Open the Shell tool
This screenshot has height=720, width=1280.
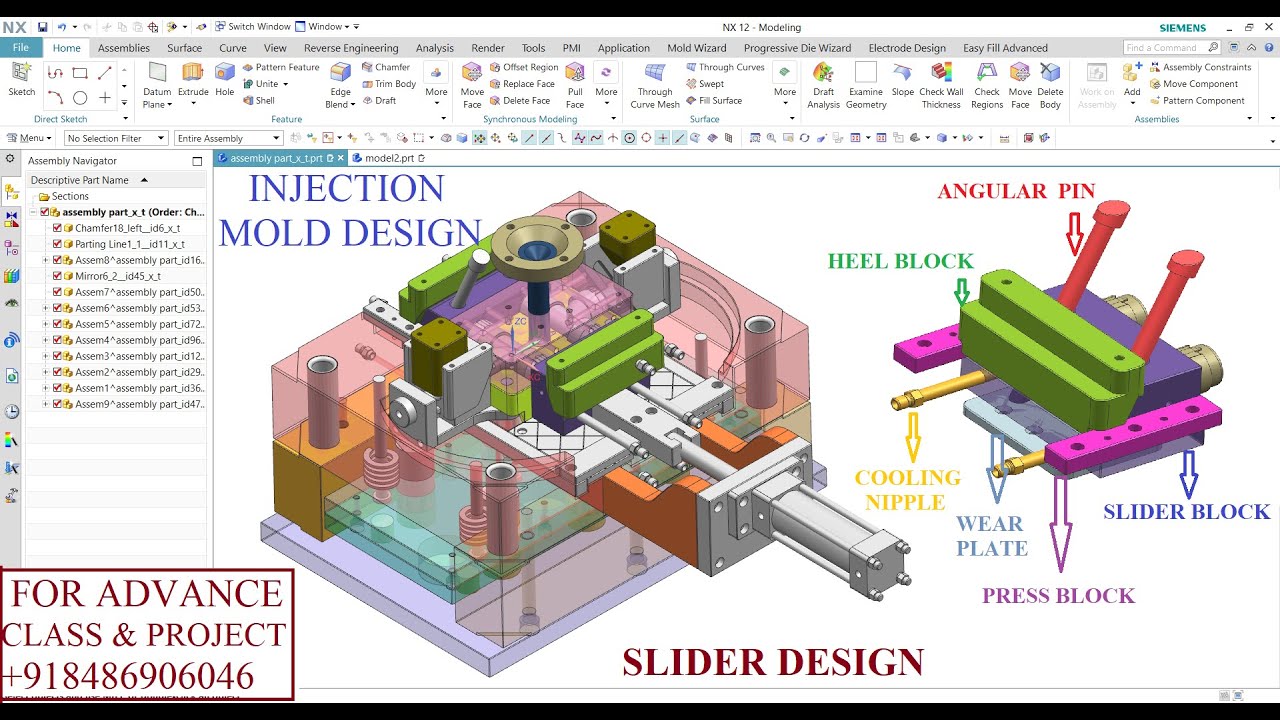259,101
